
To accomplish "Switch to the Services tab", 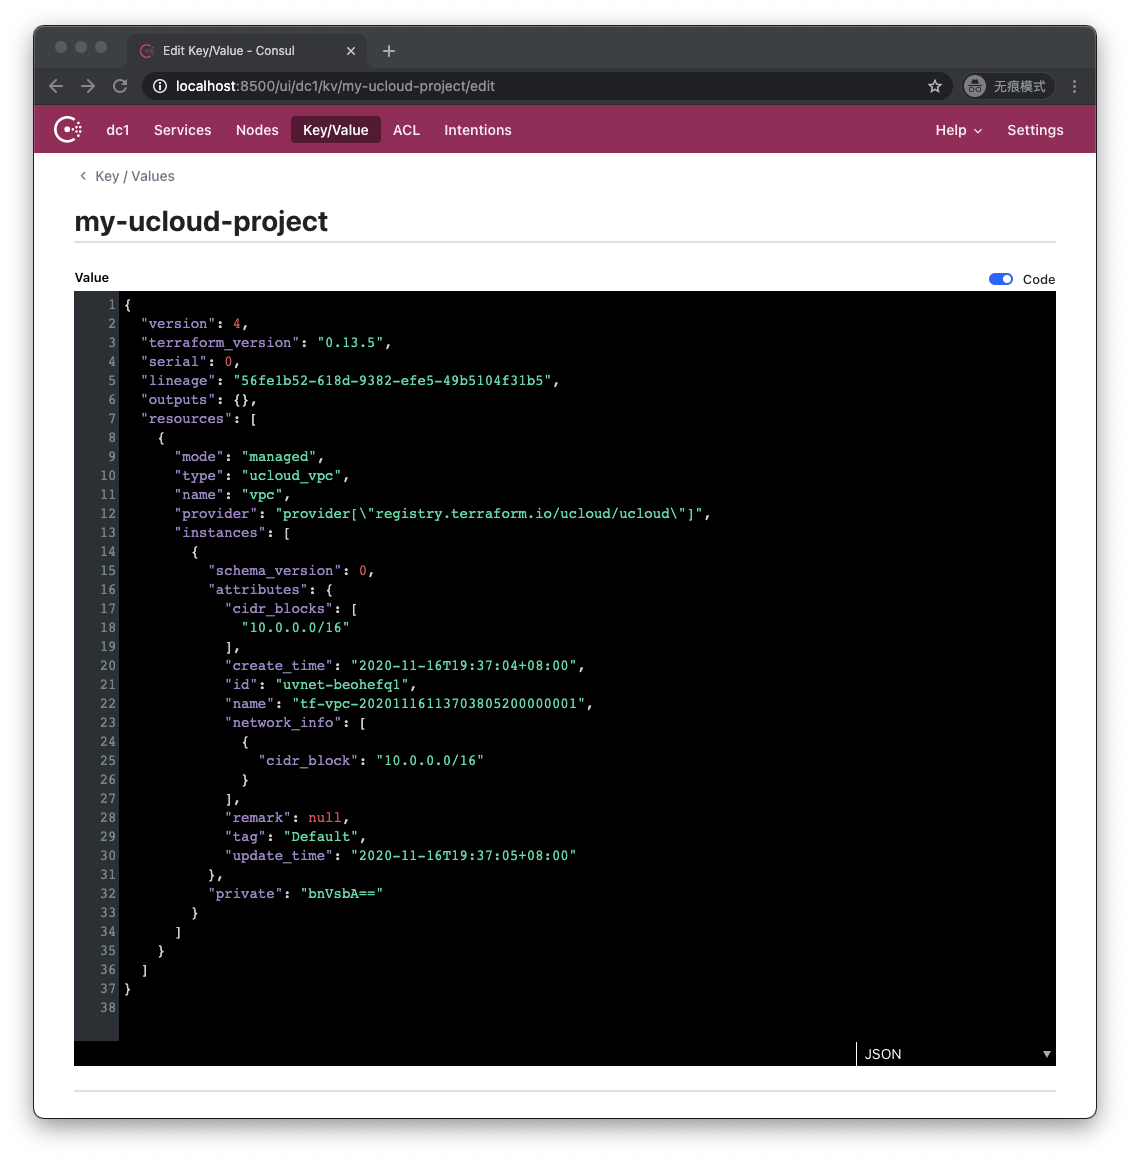I will (183, 130).
